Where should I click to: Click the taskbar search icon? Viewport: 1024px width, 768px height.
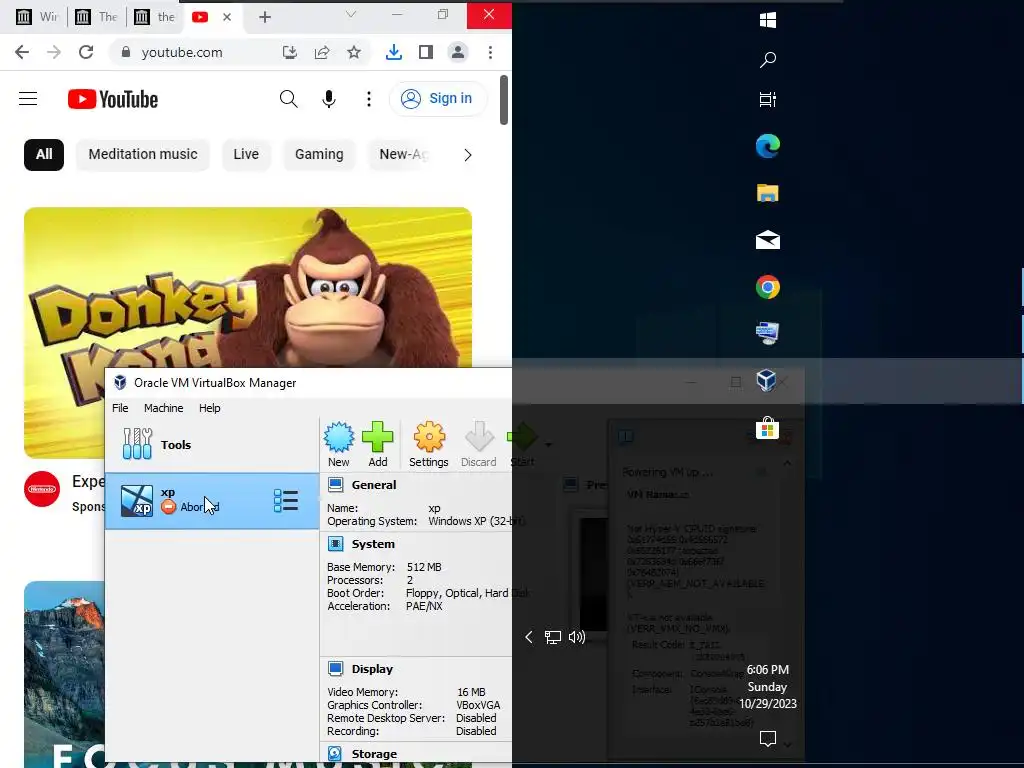[768, 59]
